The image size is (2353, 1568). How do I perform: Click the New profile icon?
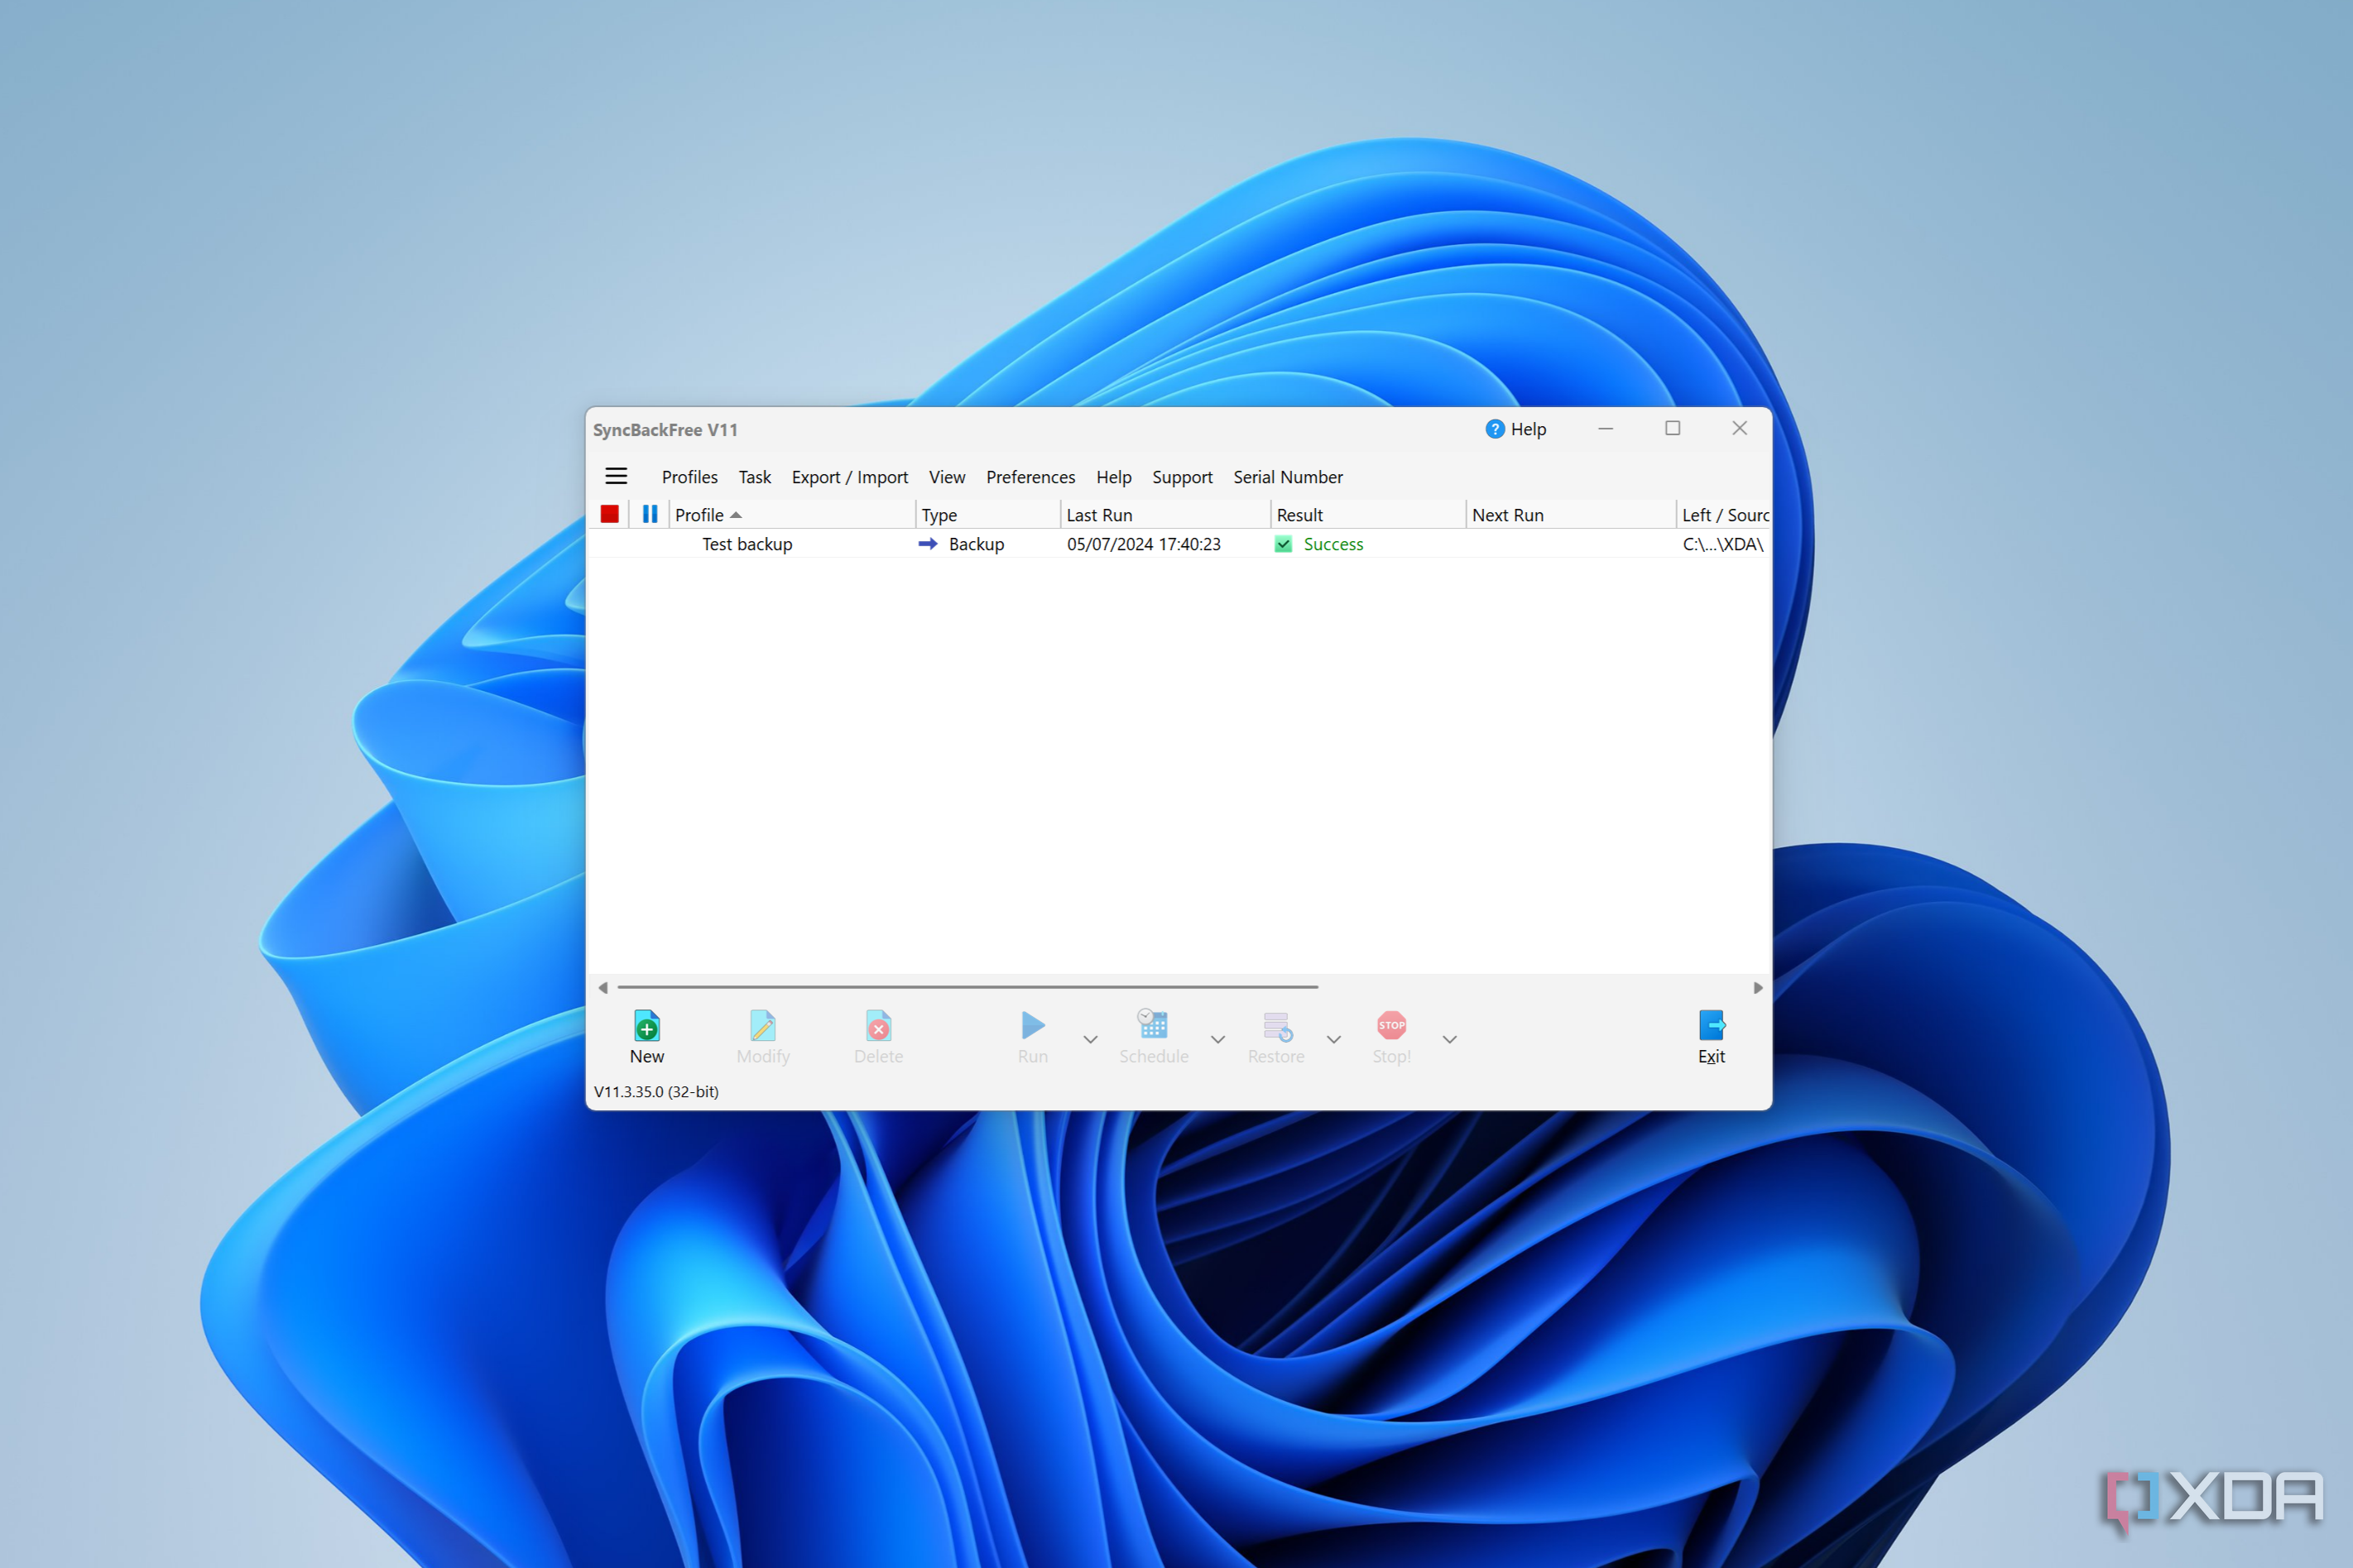(647, 1026)
